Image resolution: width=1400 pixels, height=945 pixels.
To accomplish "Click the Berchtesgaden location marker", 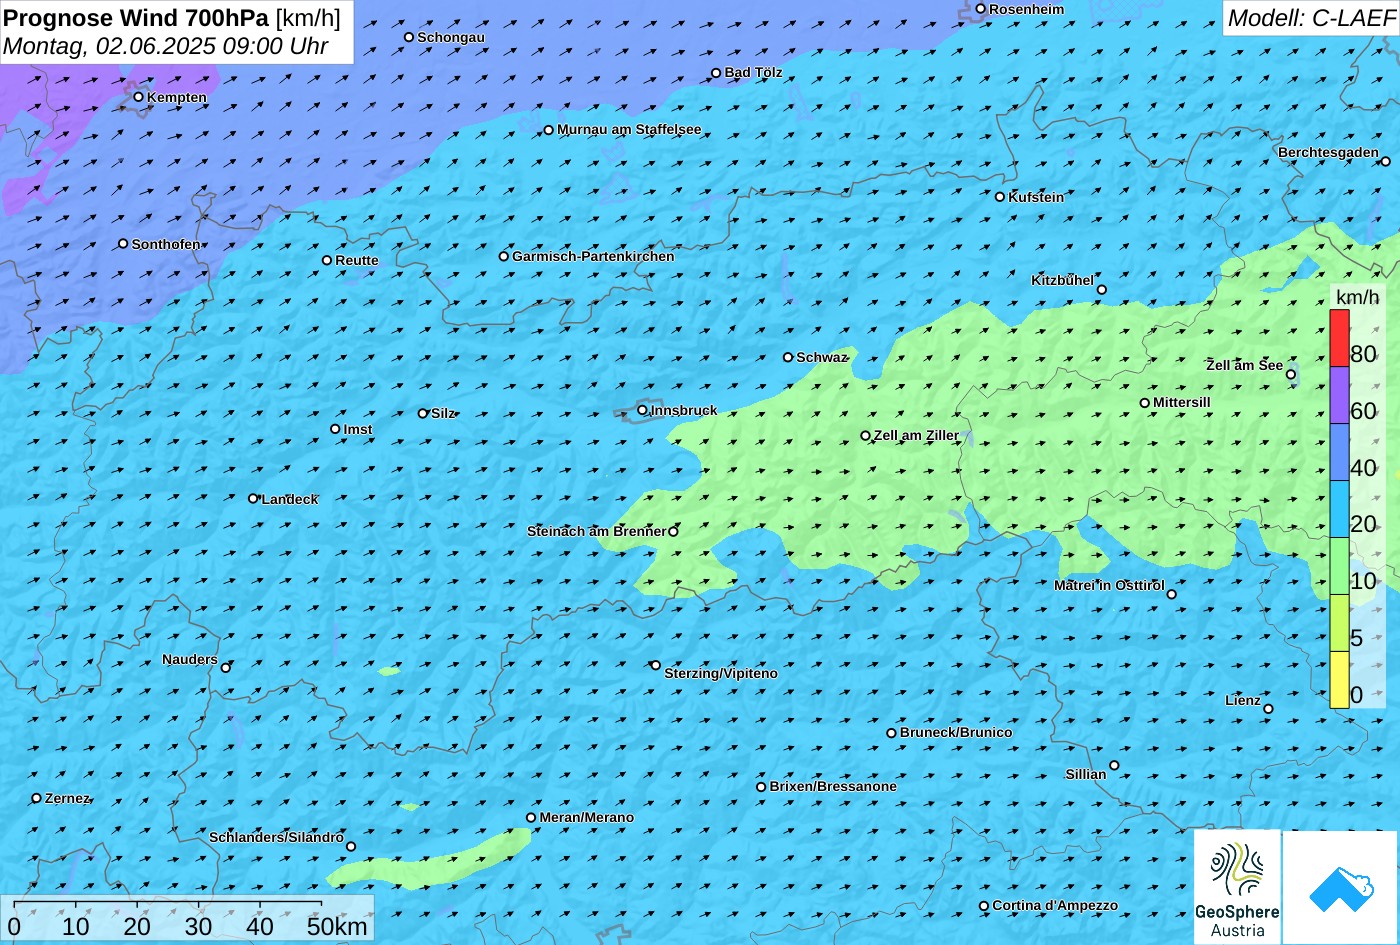I will click(x=1386, y=161).
